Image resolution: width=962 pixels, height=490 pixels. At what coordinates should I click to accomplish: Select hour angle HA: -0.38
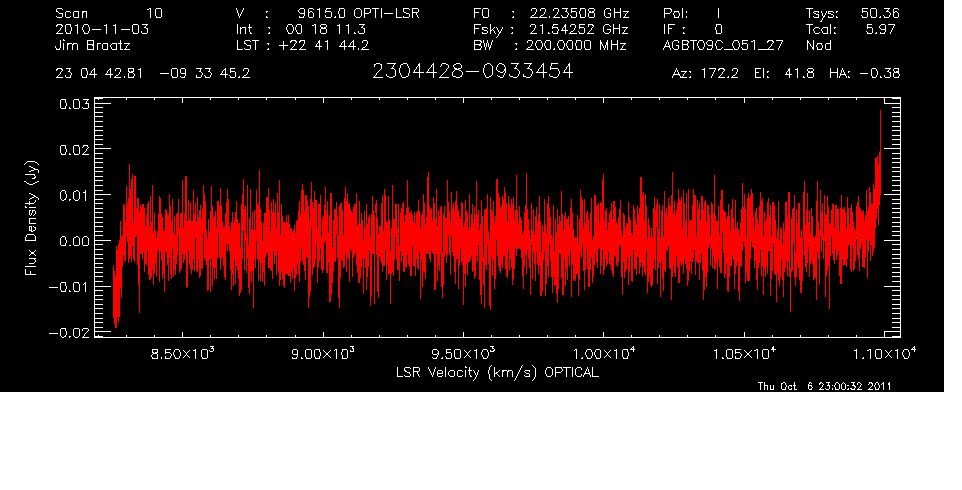pos(864,74)
